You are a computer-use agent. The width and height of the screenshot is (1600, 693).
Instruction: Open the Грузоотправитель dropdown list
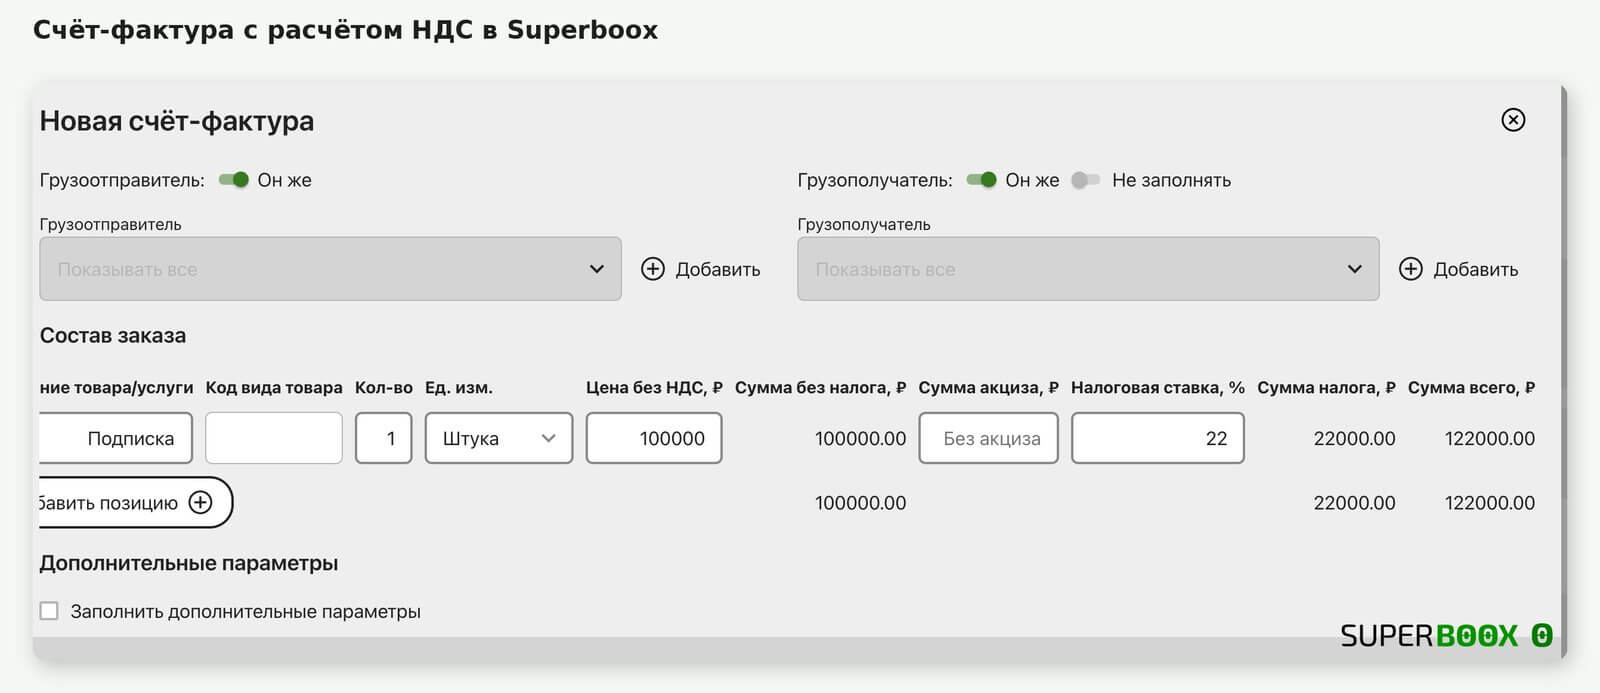(330, 269)
